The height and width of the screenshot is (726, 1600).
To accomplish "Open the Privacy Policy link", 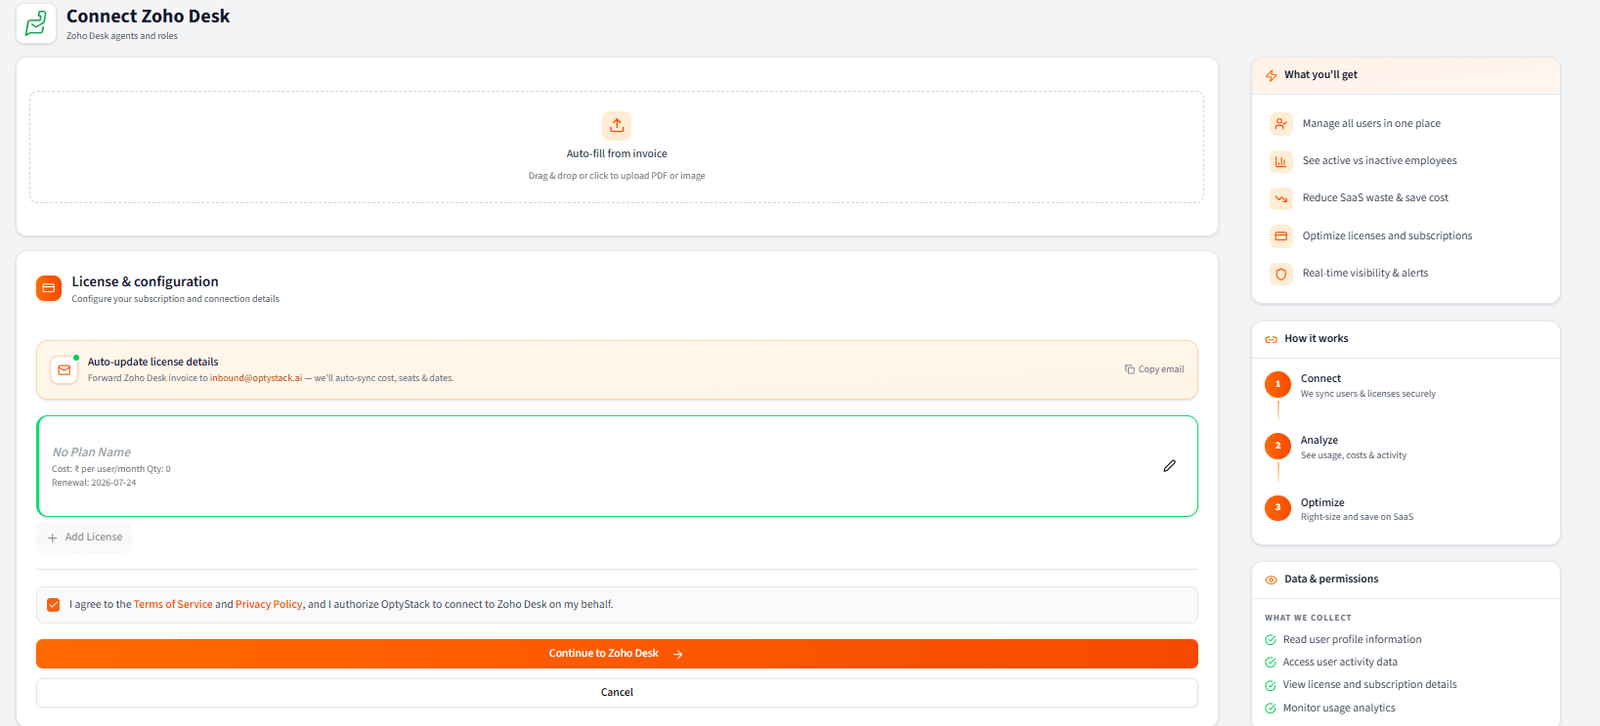I will (x=269, y=605).
